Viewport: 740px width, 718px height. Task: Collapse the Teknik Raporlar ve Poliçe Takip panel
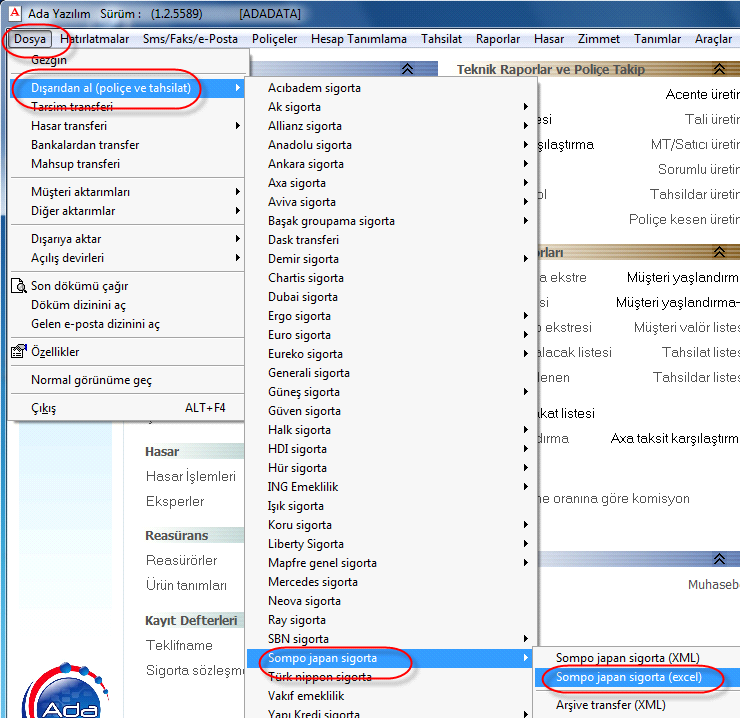click(719, 69)
